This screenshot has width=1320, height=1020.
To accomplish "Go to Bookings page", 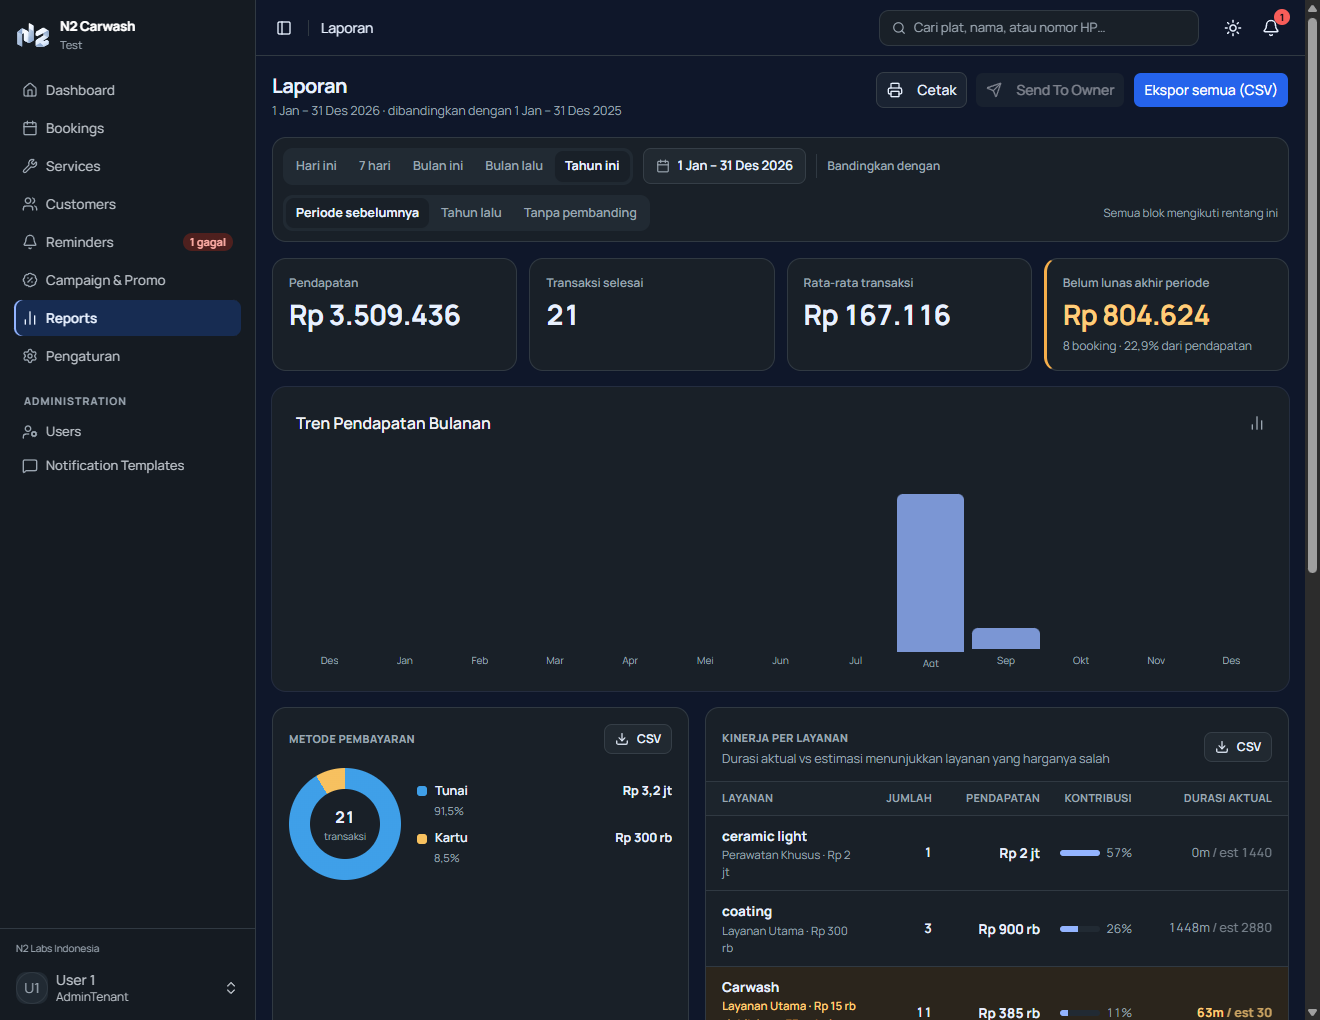I will point(127,128).
